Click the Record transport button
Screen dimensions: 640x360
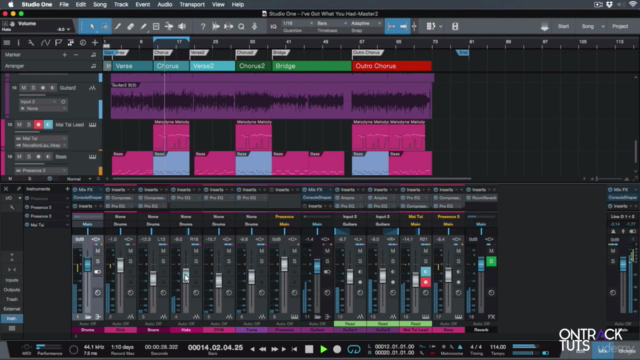pyautogui.click(x=337, y=349)
